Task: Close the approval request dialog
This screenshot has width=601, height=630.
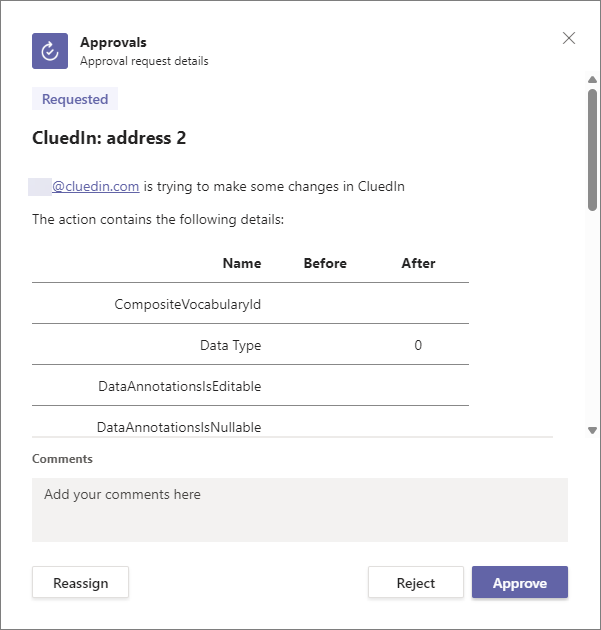Action: (569, 38)
